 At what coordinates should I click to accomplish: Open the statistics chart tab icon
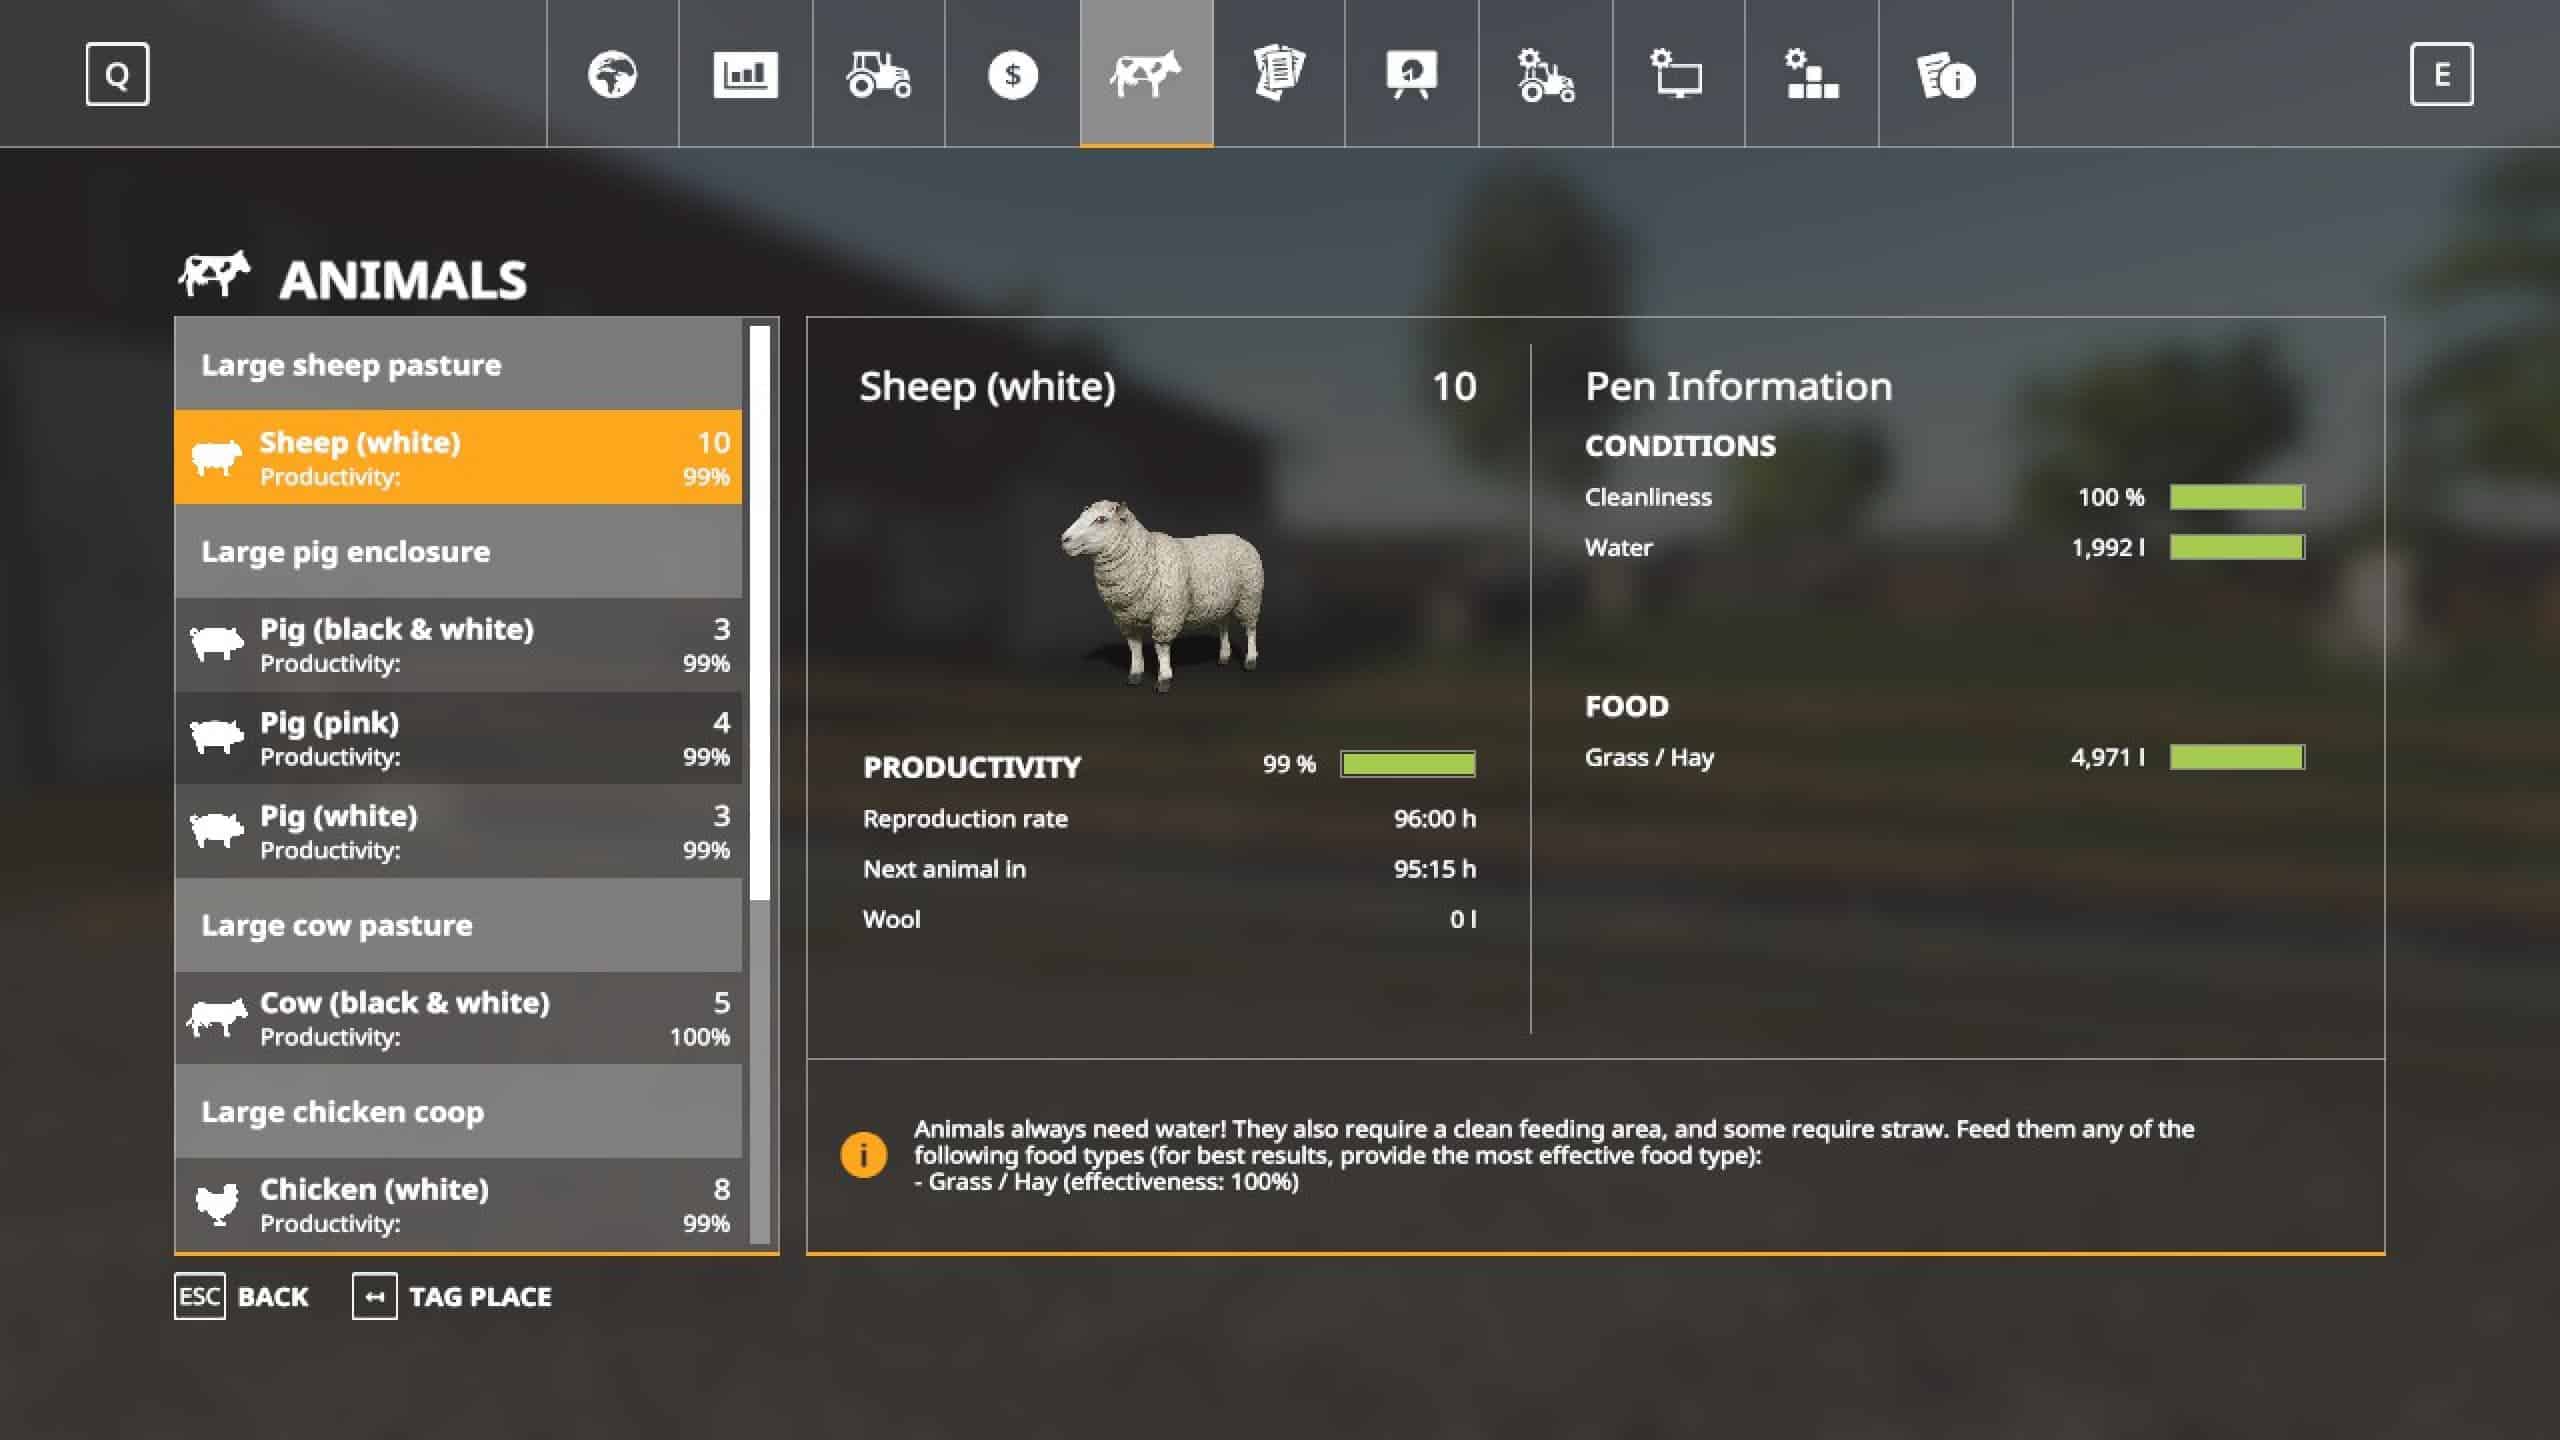(745, 75)
